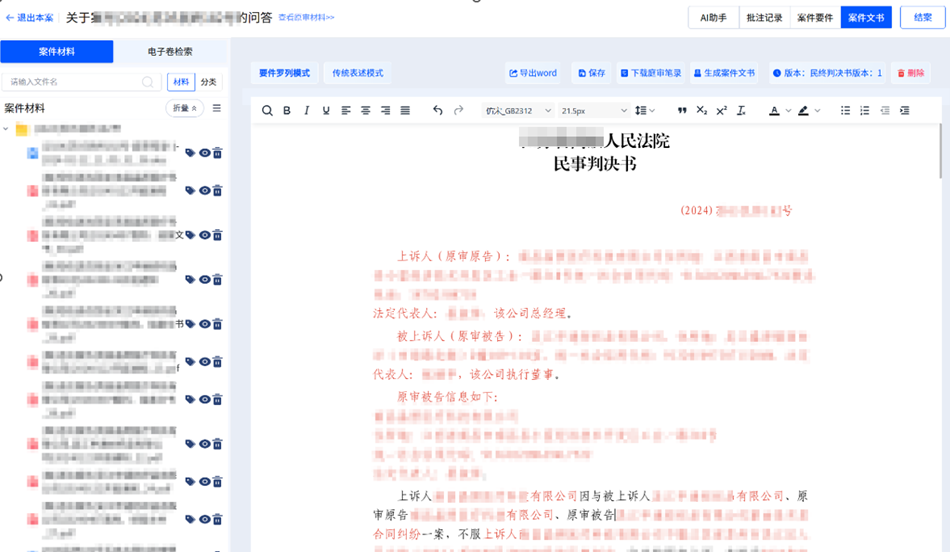Click the 保存 button
950x552 pixels.
591,73
